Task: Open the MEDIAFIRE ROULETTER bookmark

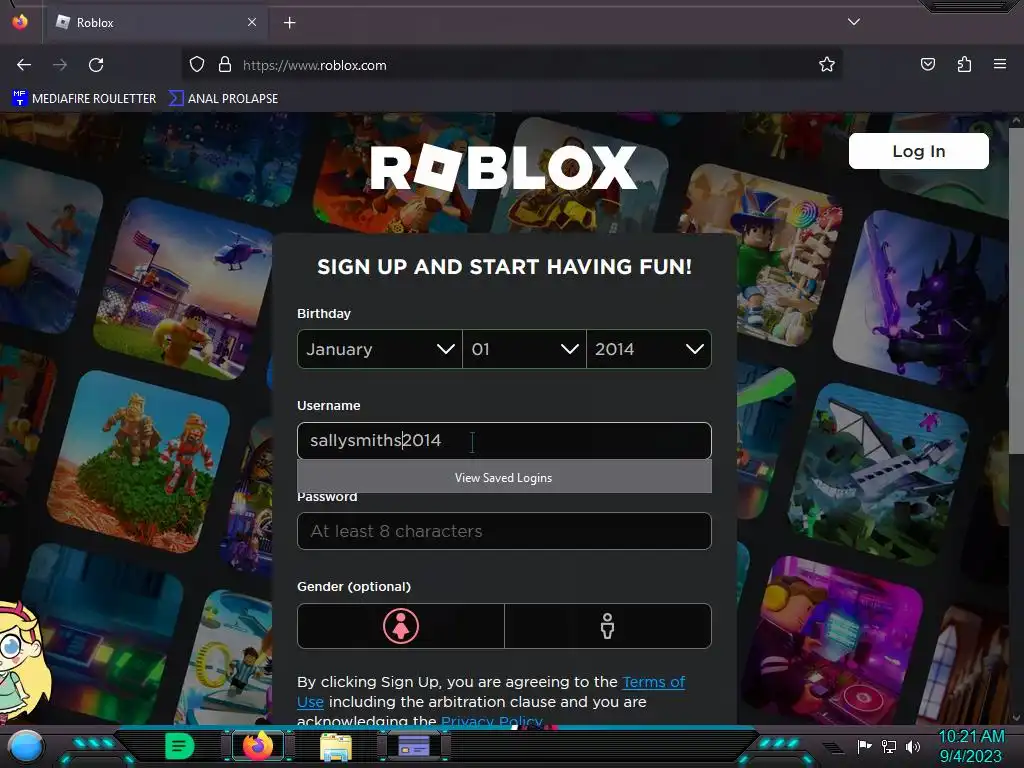Action: click(84, 99)
